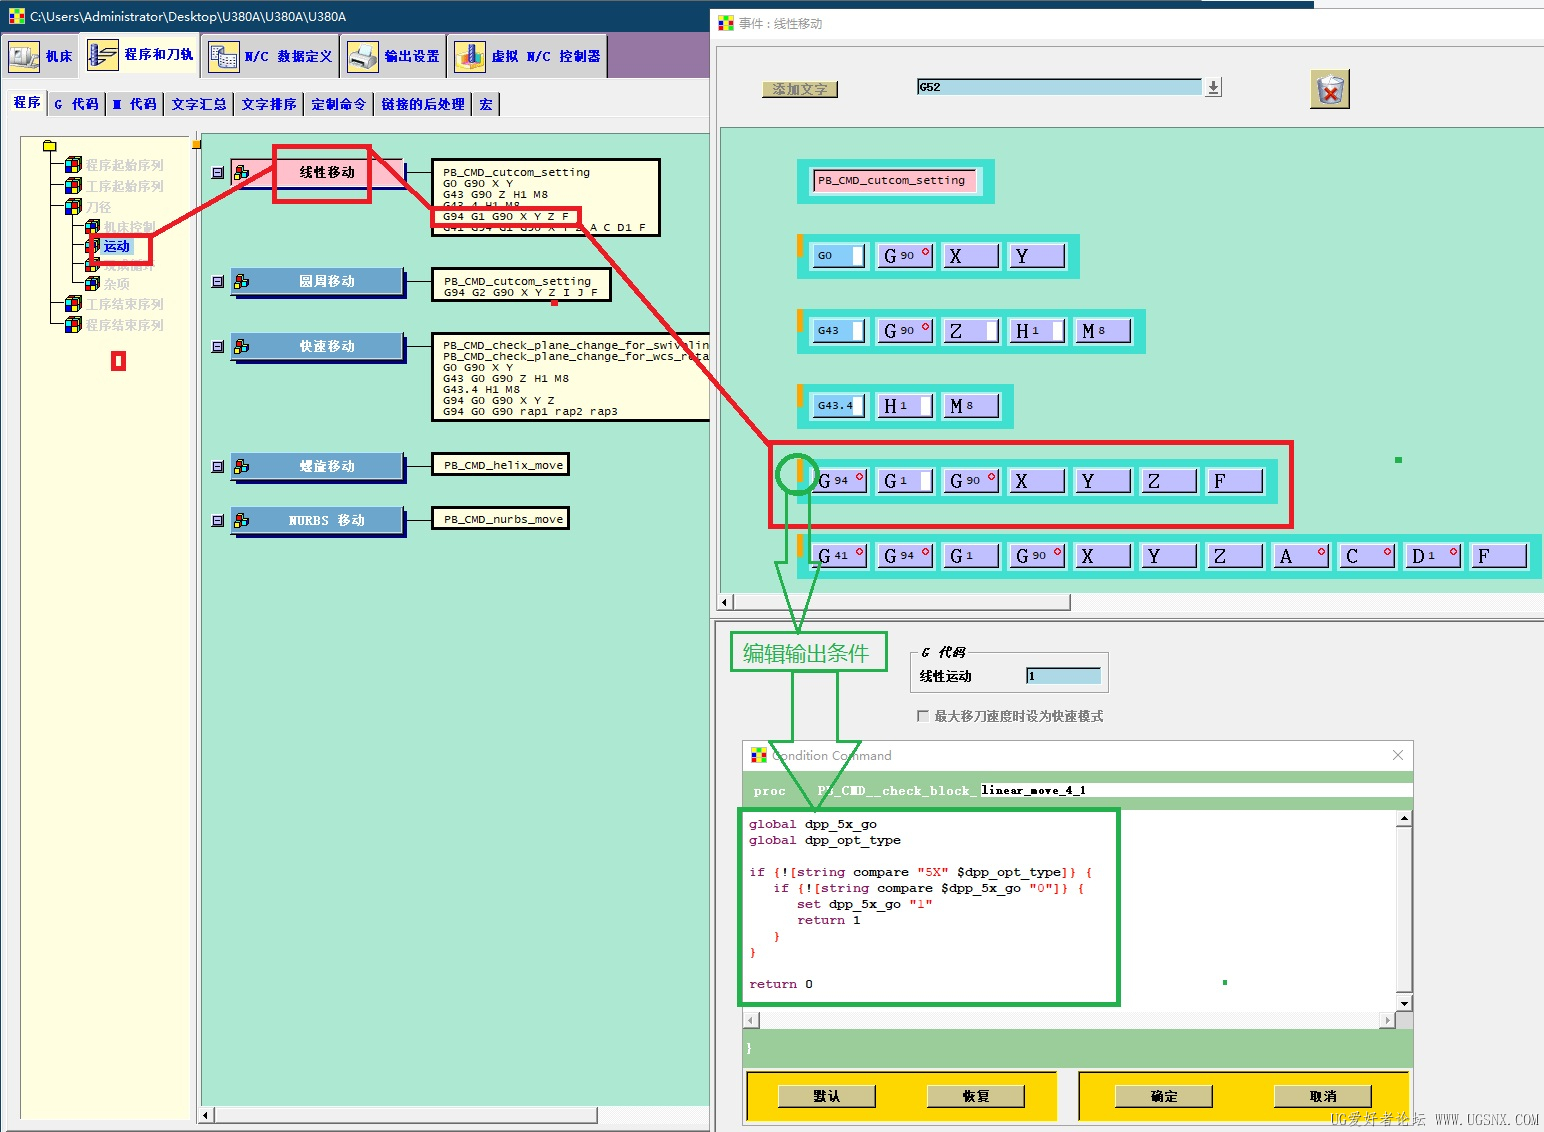The width and height of the screenshot is (1544, 1132).
Task: Enable 最大移刀速度时设为快速模式 checkbox
Action: click(x=923, y=716)
